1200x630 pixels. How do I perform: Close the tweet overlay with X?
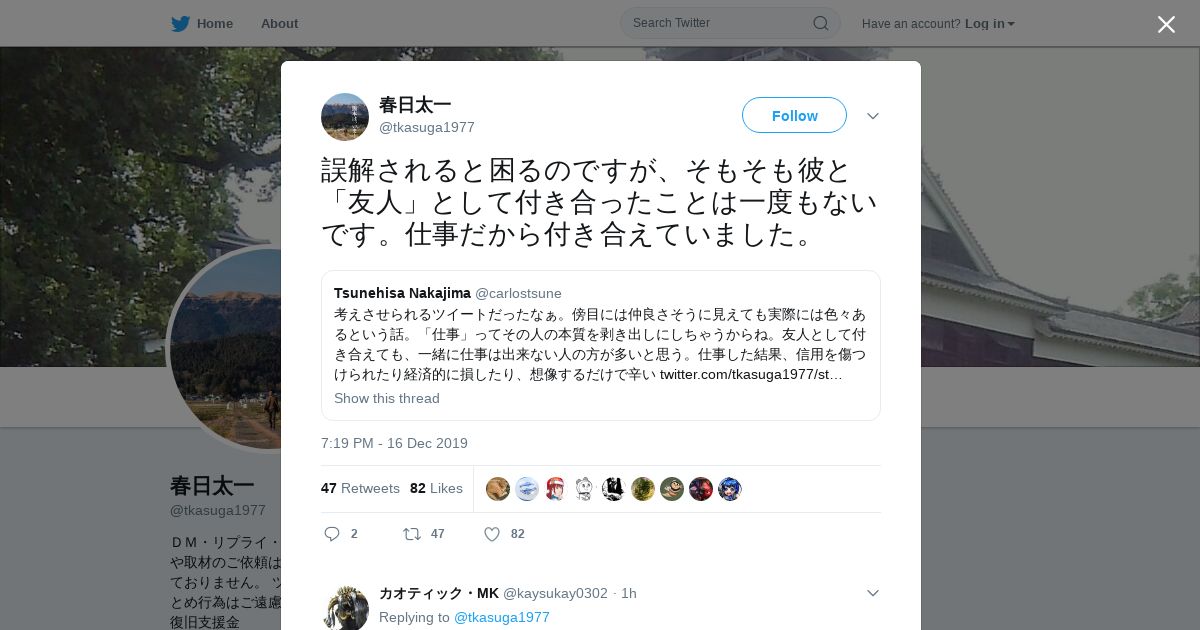[1166, 24]
